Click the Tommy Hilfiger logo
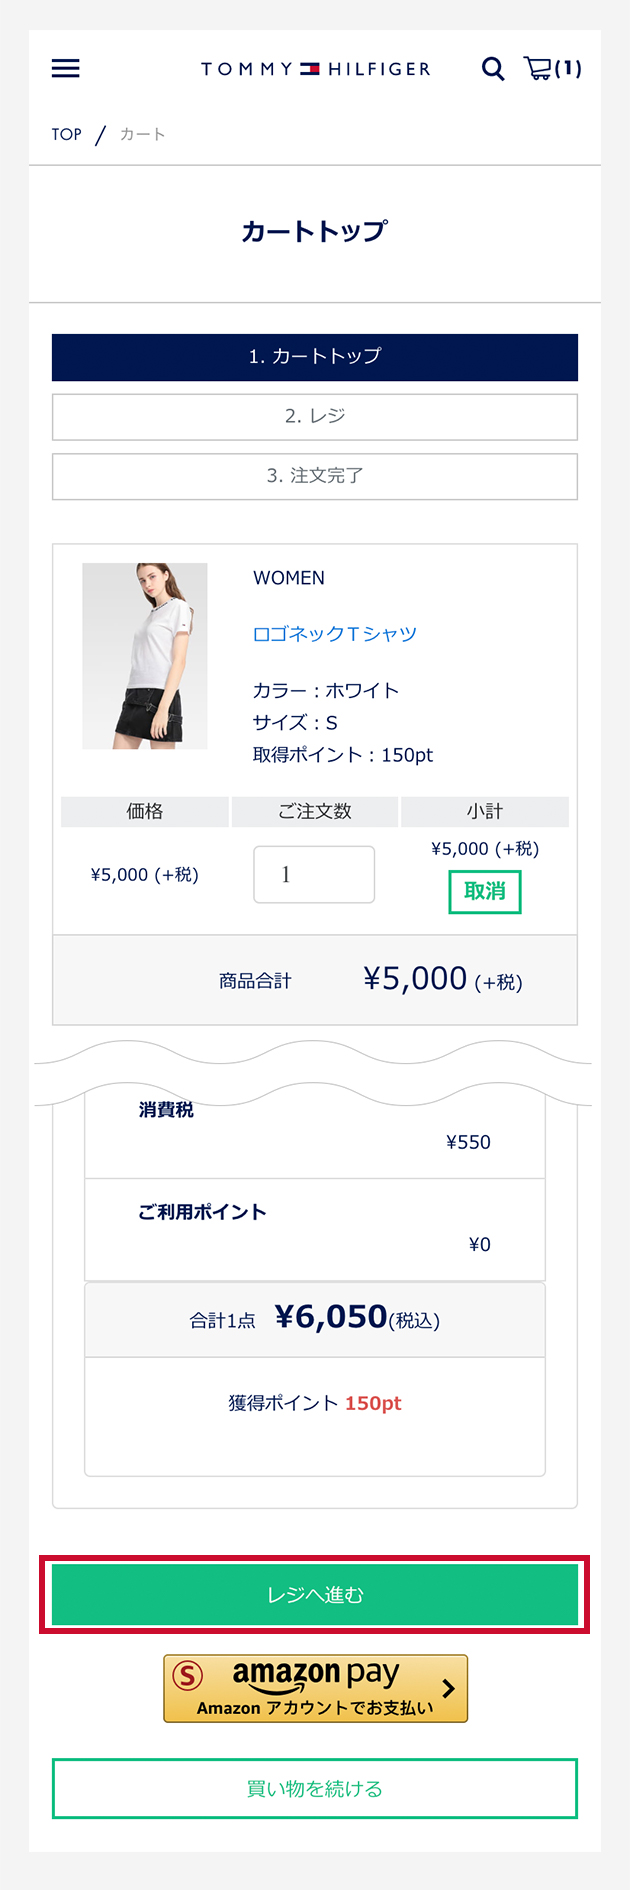630x1890 pixels. [x=315, y=69]
